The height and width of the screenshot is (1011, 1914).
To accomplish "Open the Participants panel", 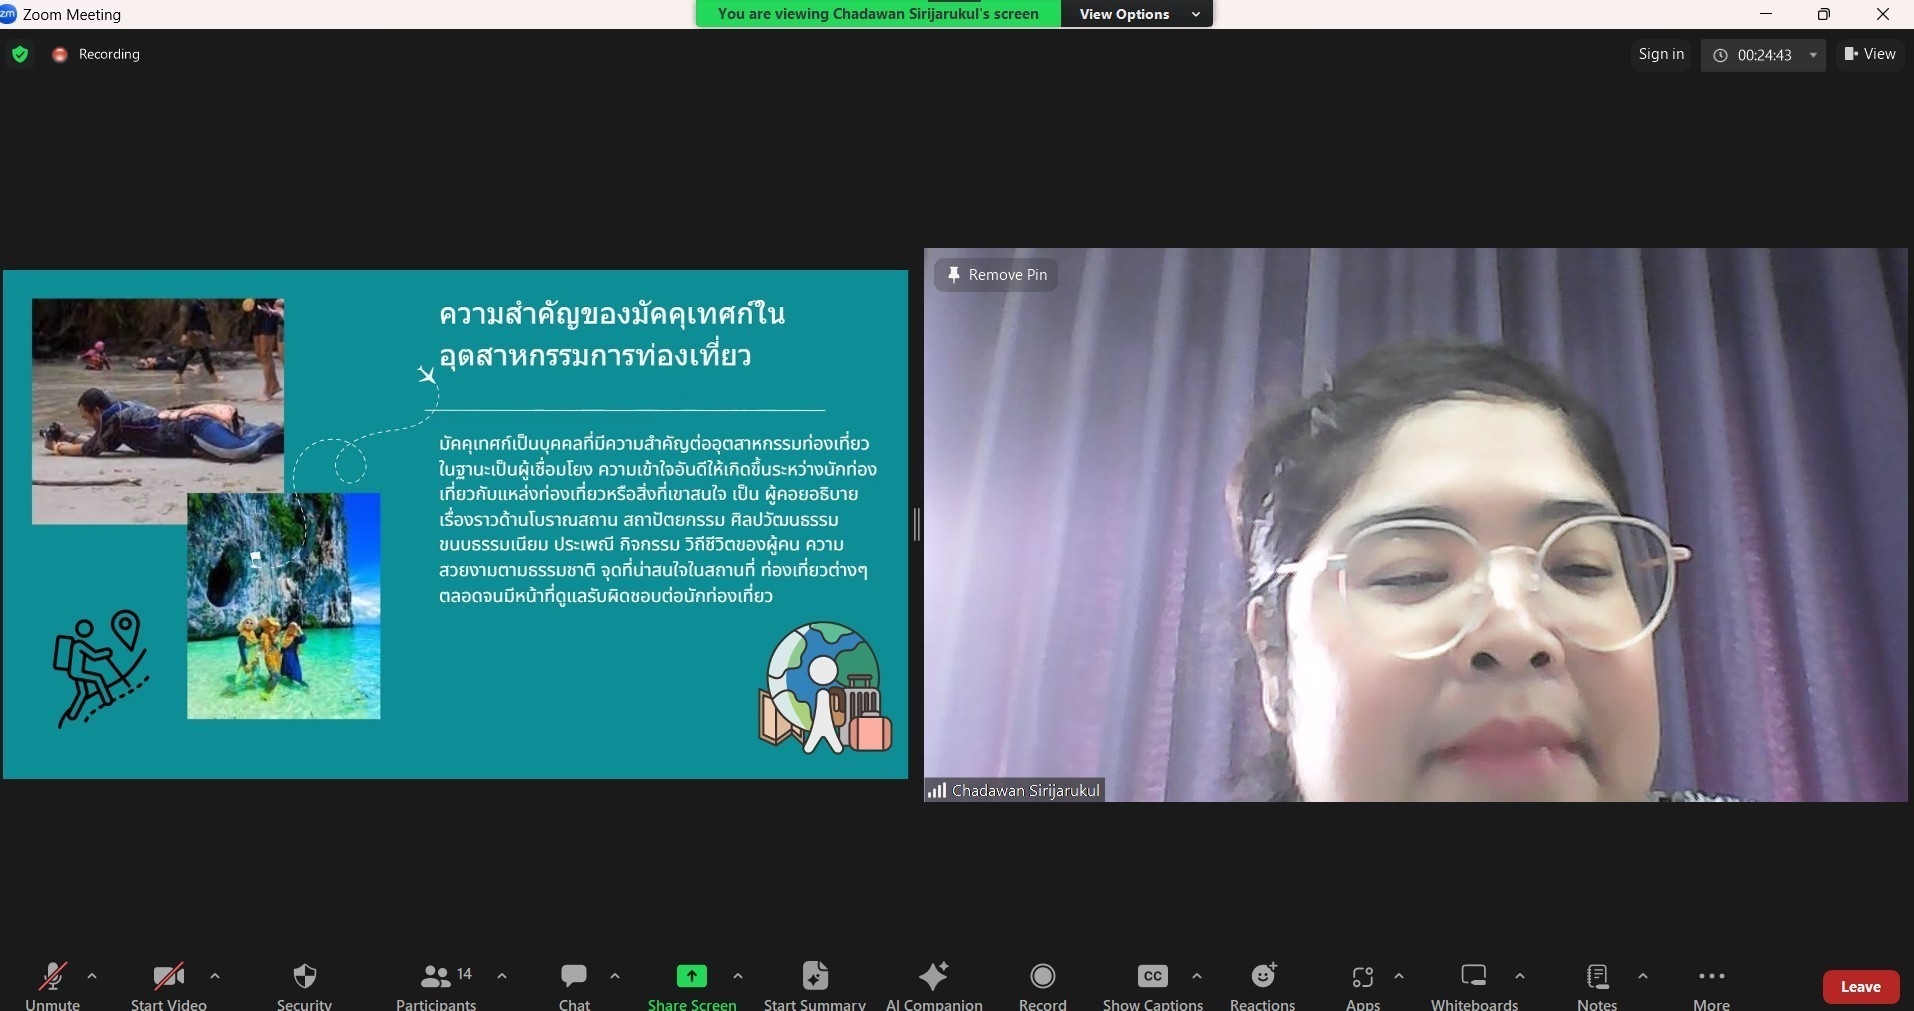I will pos(436,985).
